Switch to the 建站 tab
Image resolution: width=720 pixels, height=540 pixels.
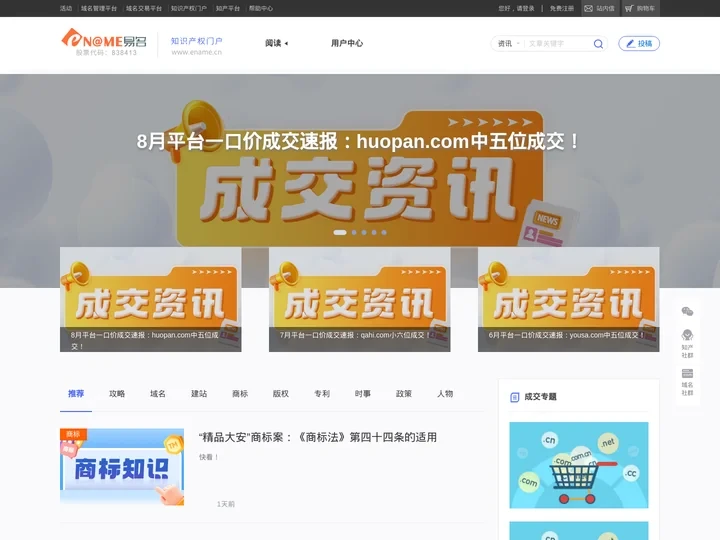point(199,394)
